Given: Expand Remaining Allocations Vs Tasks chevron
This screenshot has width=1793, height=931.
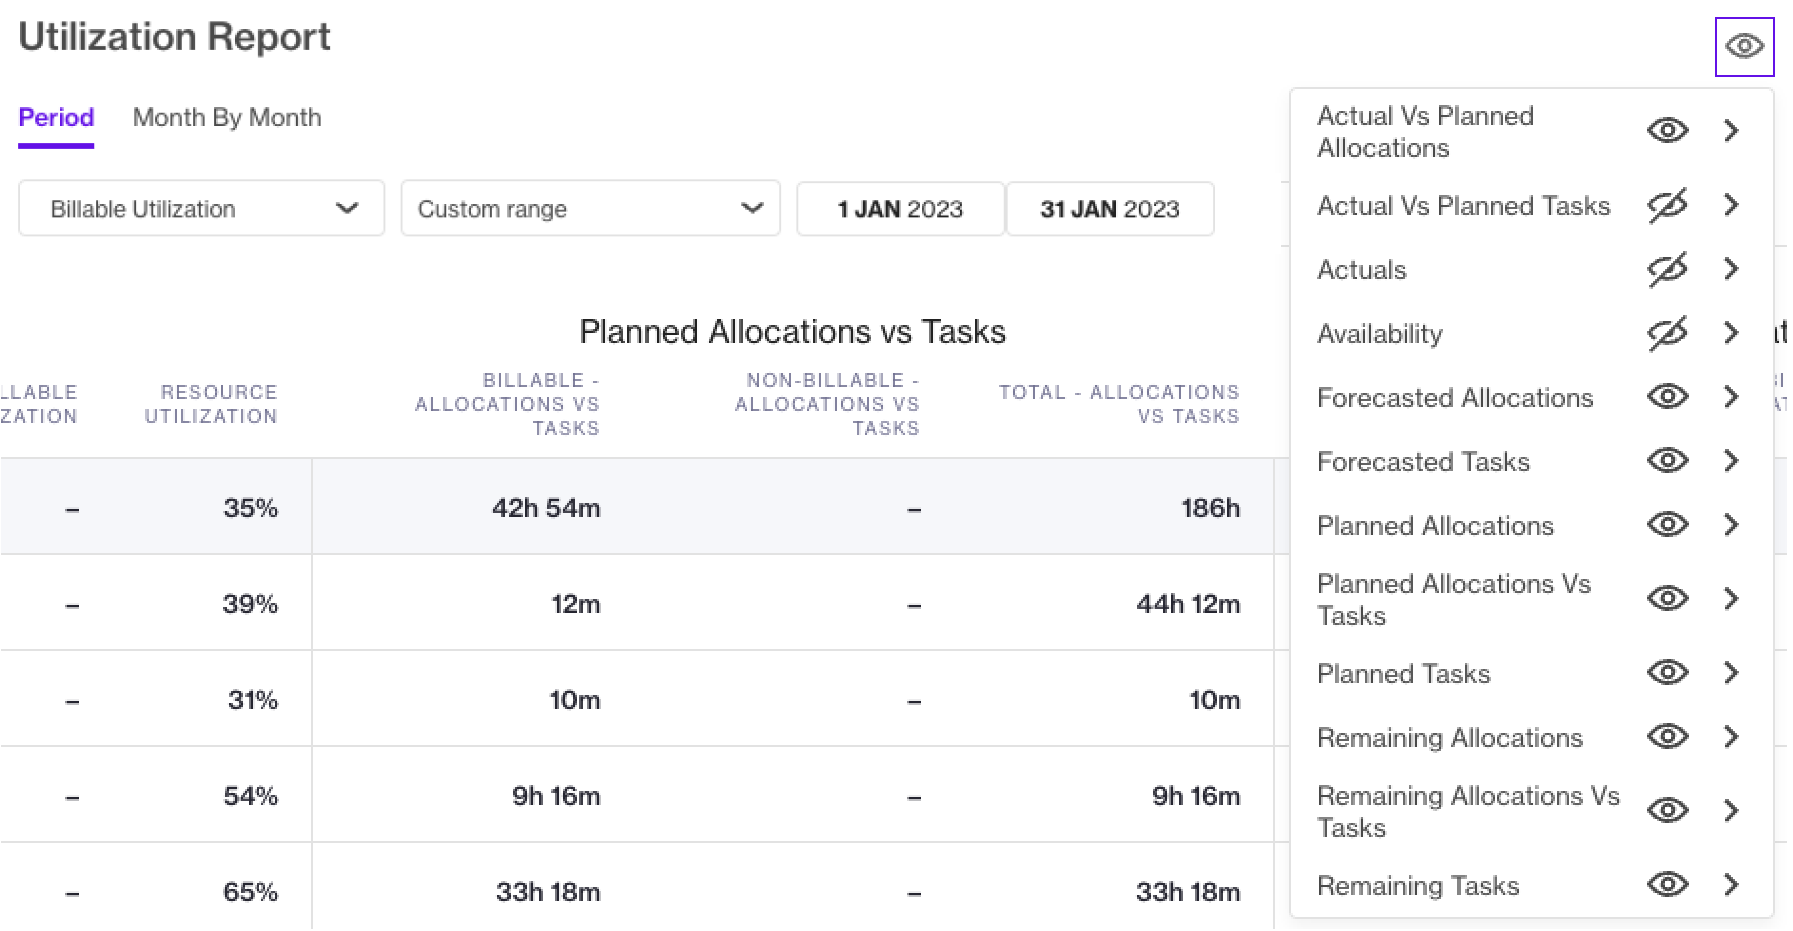Looking at the screenshot, I should point(1731,811).
